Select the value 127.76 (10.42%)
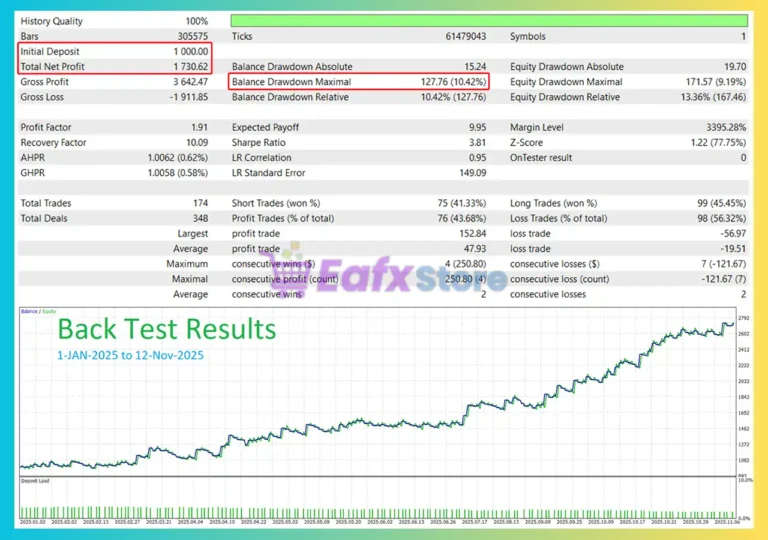The image size is (768, 540). click(454, 82)
